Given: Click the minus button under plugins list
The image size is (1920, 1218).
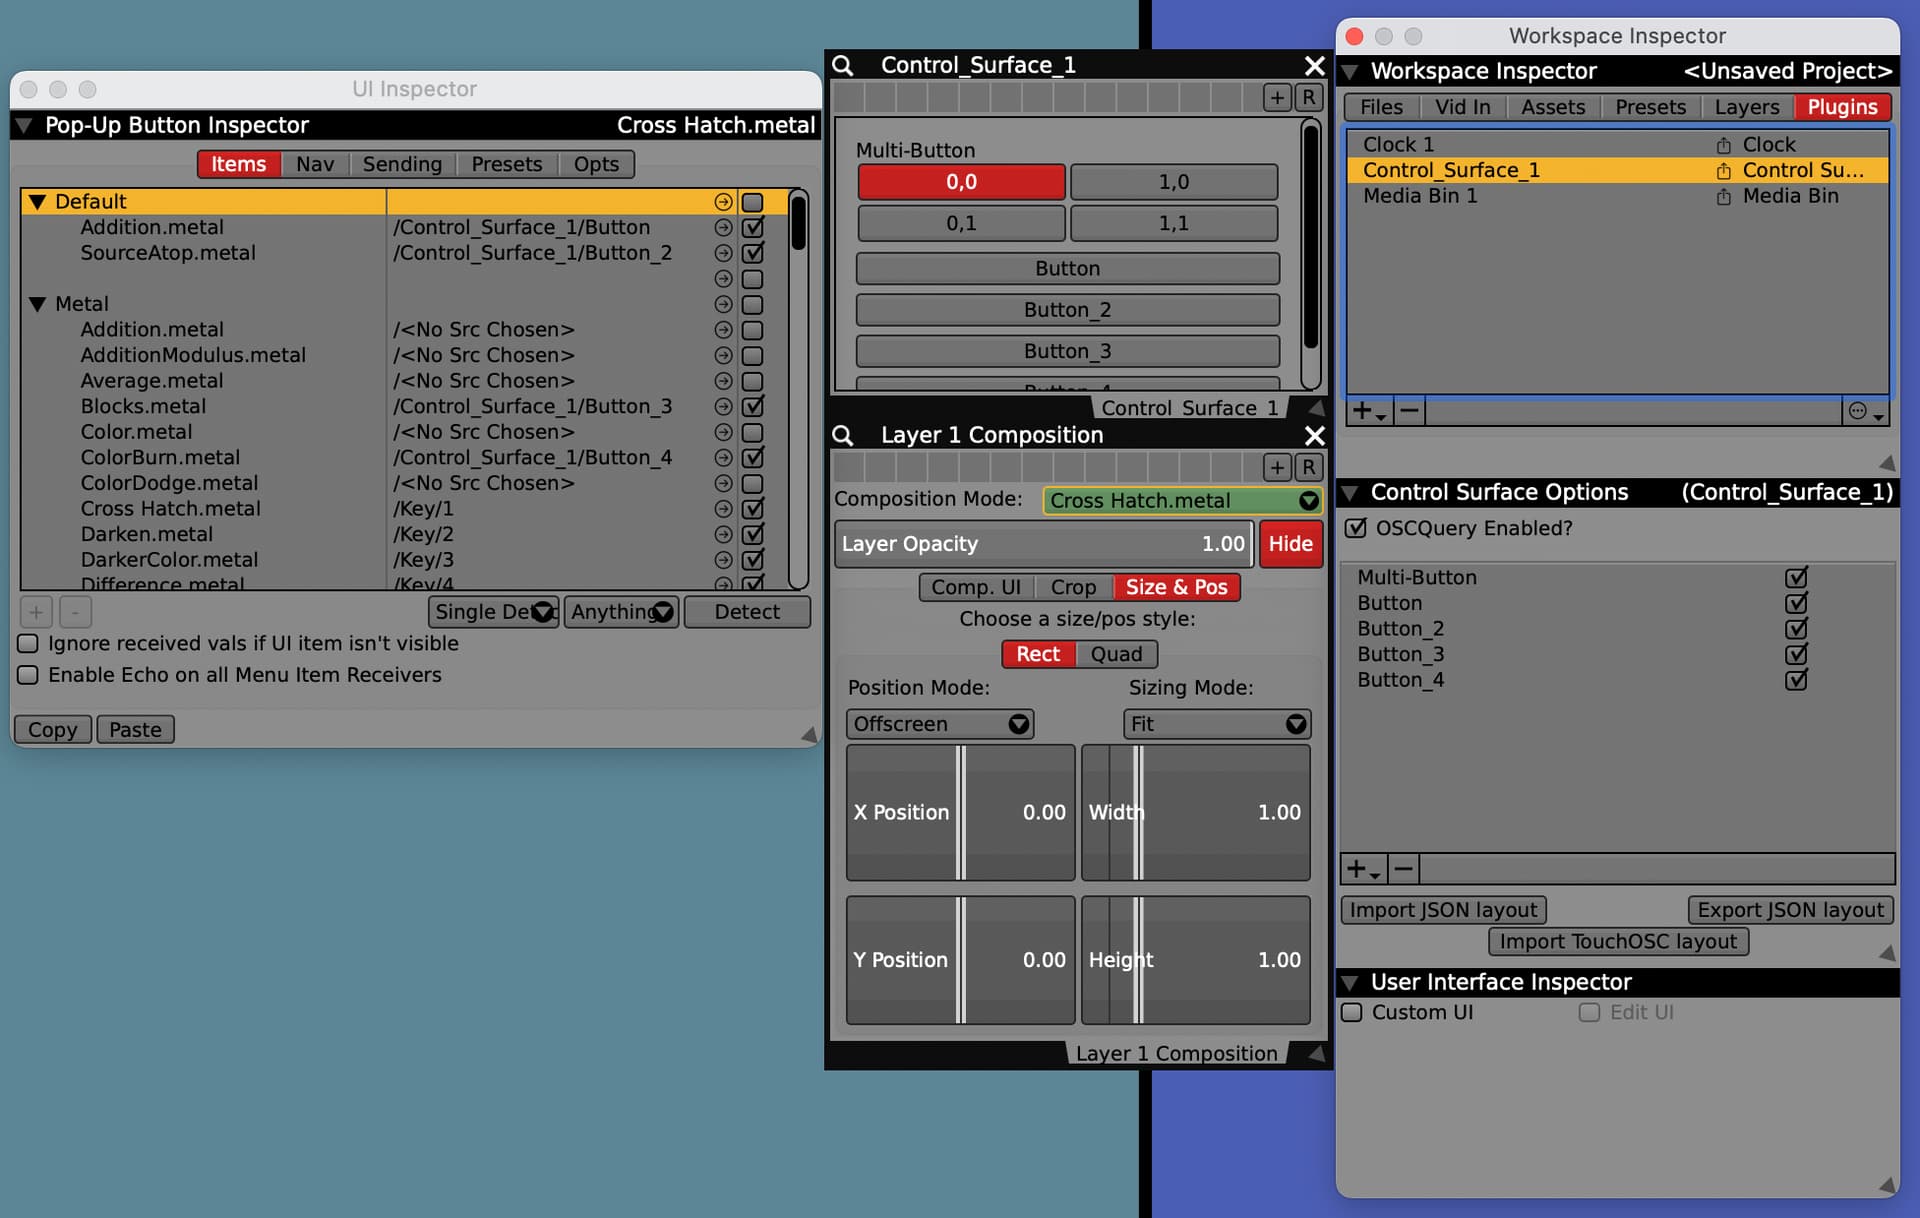Looking at the screenshot, I should point(1409,411).
